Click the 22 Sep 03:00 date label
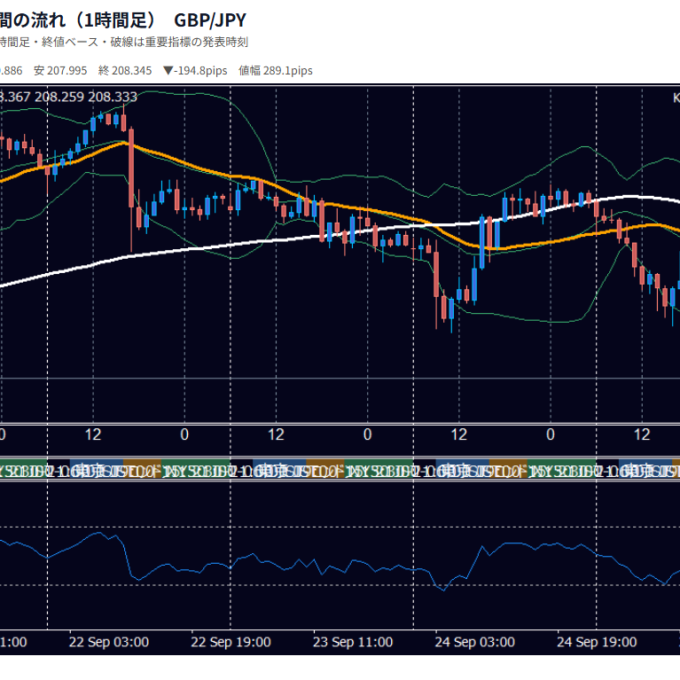 click(109, 642)
